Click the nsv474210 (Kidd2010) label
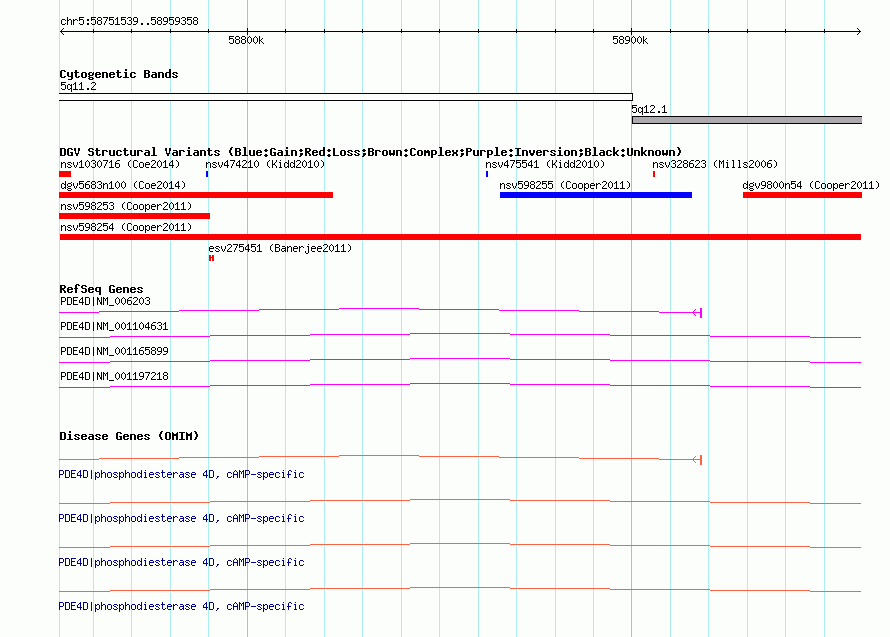Image resolution: width=890 pixels, height=637 pixels. click(x=265, y=164)
